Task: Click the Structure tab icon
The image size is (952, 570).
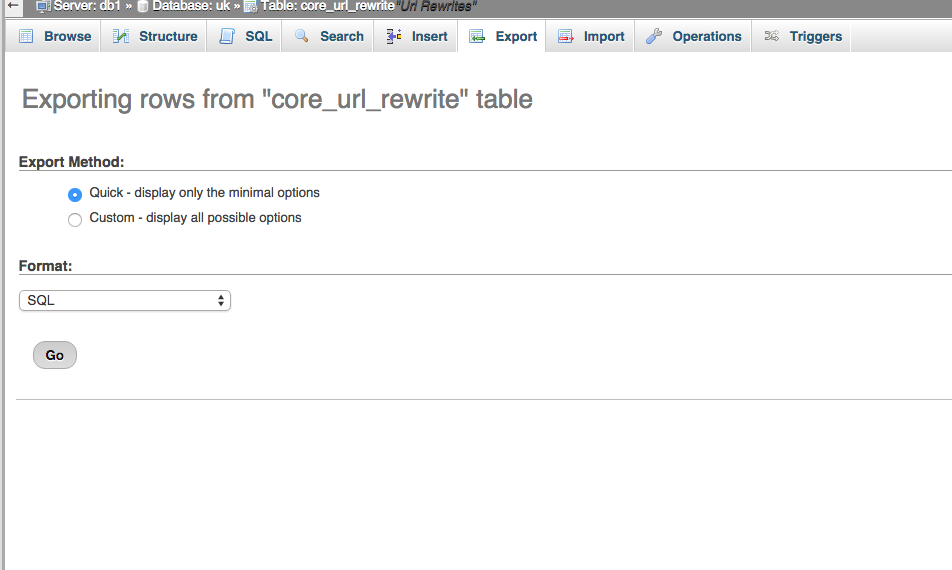Action: (x=121, y=36)
